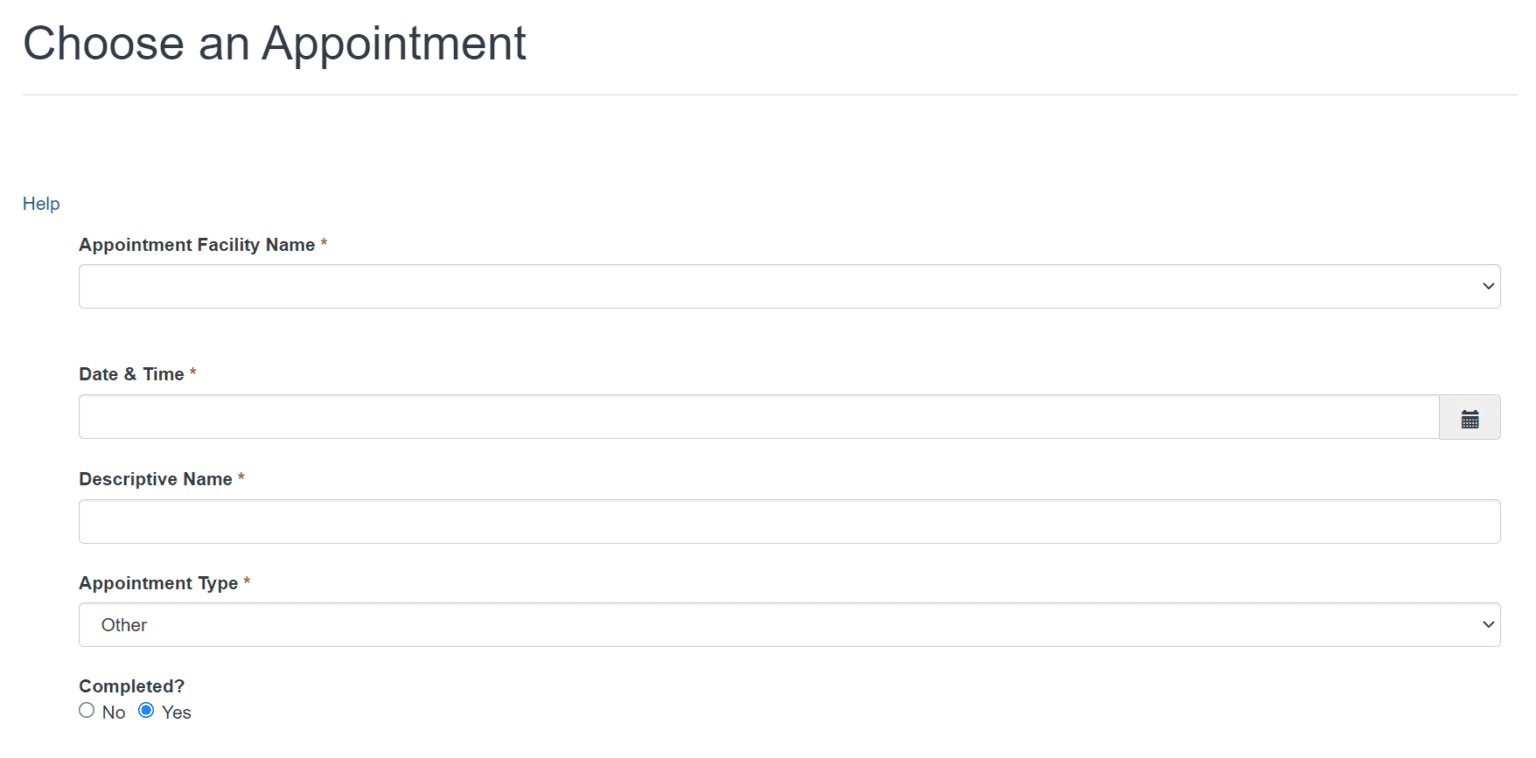The image size is (1536, 758).
Task: Click the "No" label text under Completed
Action: click(113, 713)
